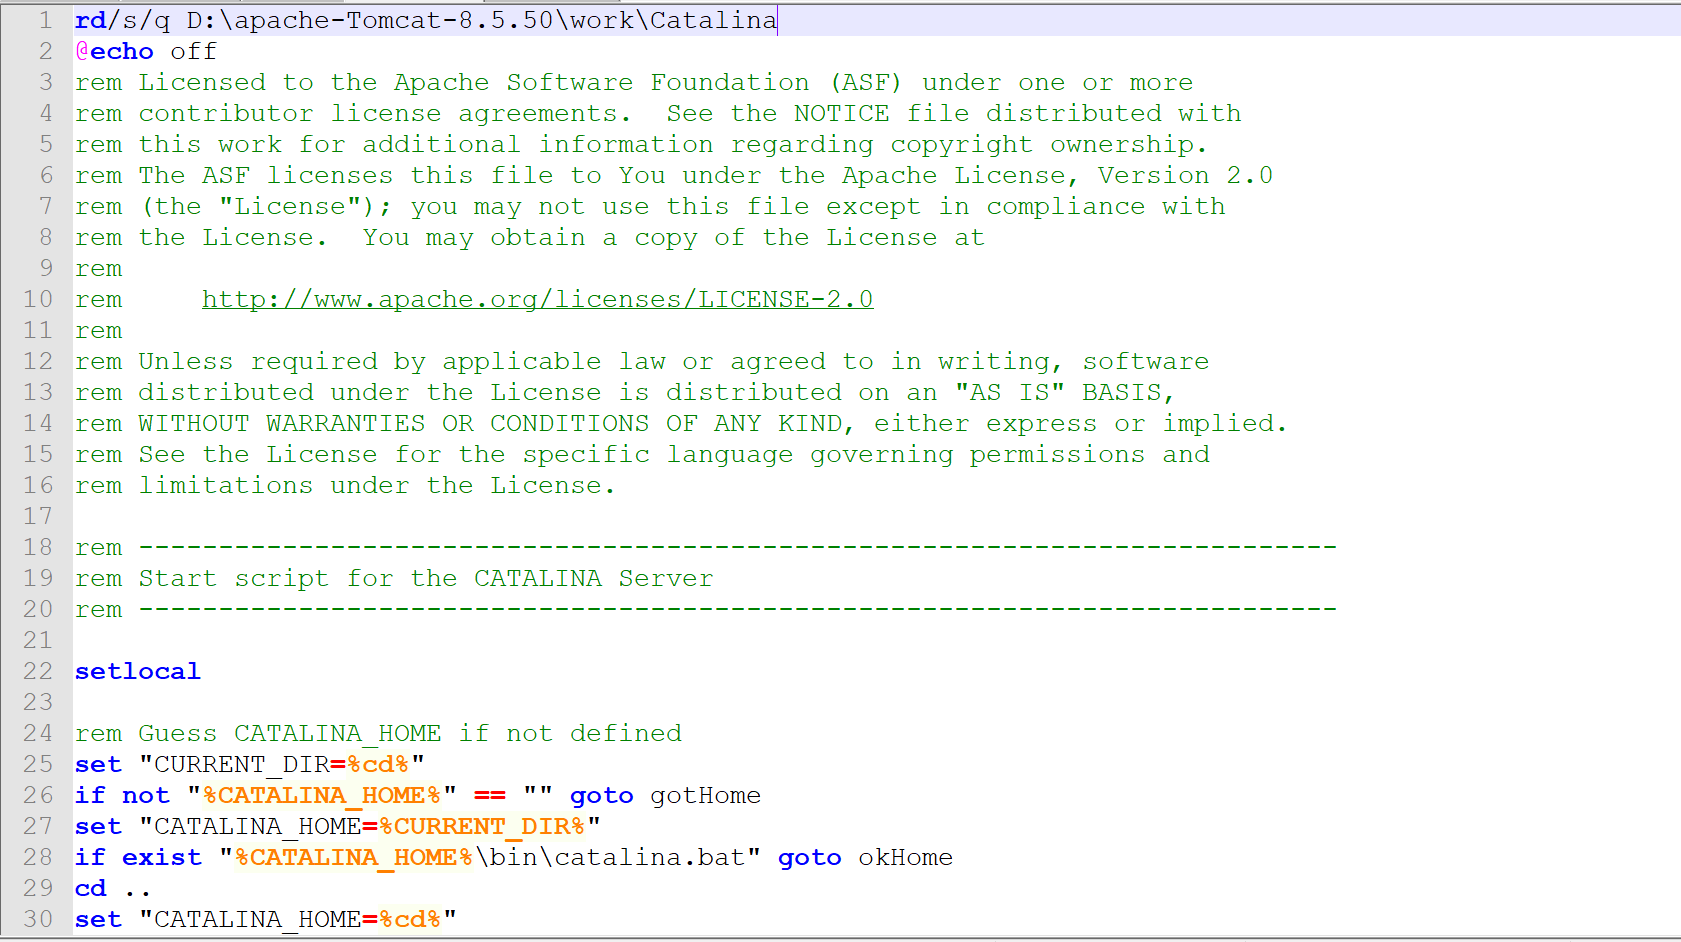Click line number 1 in the gutter
The image size is (1681, 942).
tap(45, 20)
